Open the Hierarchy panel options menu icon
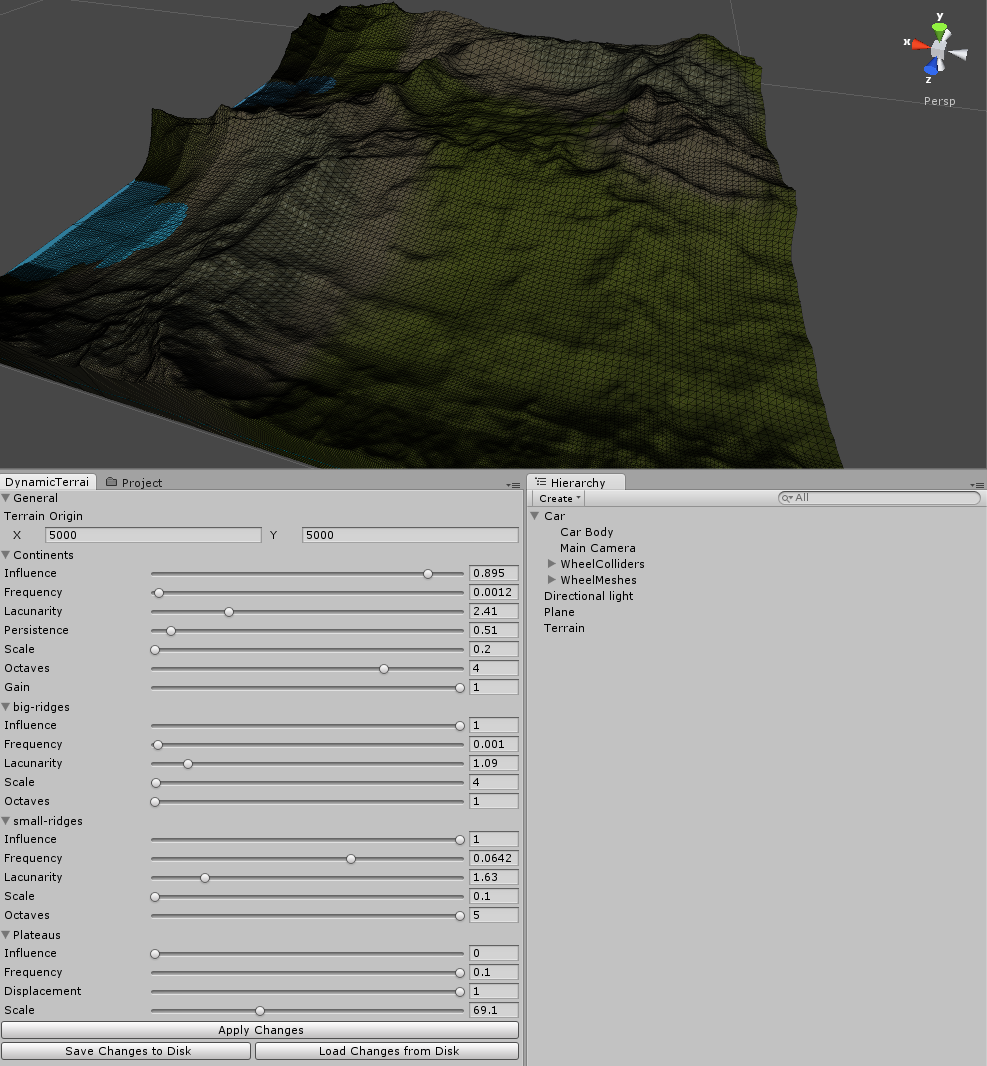Image resolution: width=987 pixels, height=1066 pixels. pyautogui.click(x=979, y=483)
